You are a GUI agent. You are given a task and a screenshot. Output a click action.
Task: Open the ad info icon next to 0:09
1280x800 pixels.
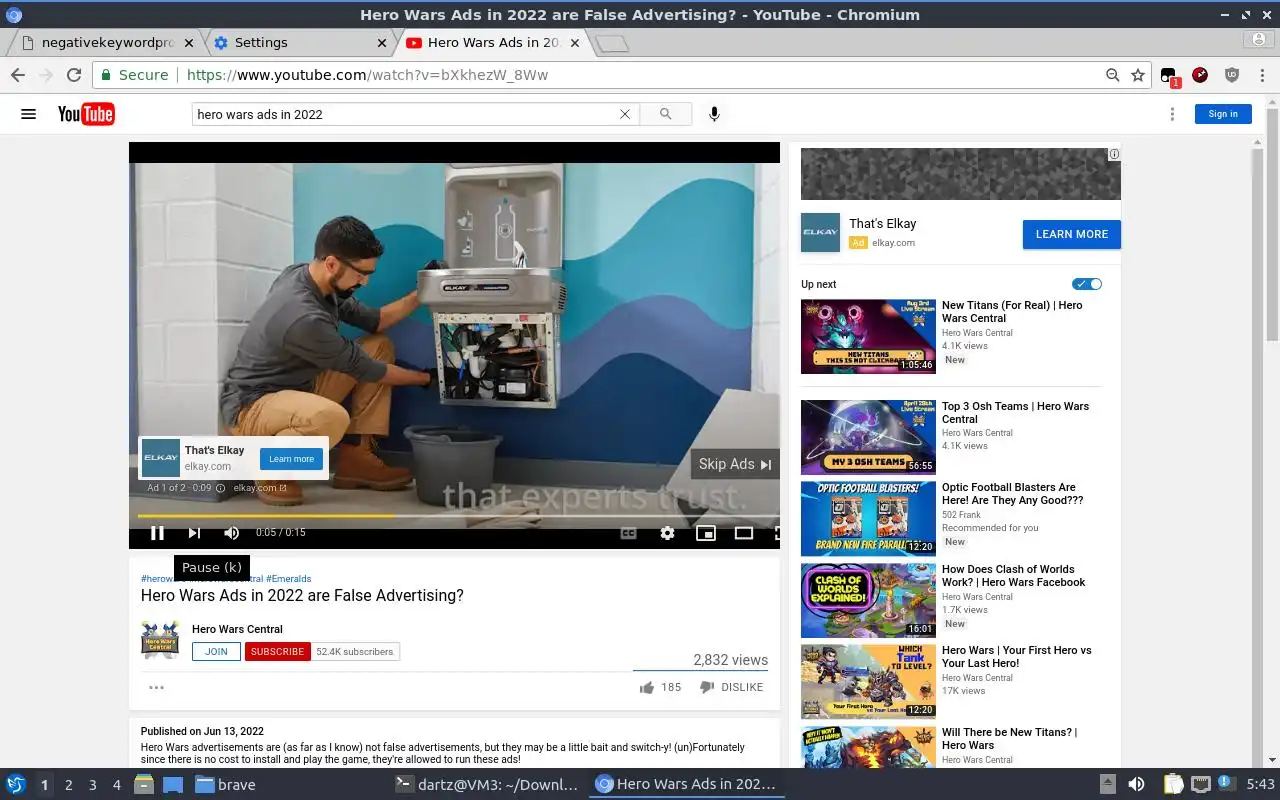[x=221, y=488]
